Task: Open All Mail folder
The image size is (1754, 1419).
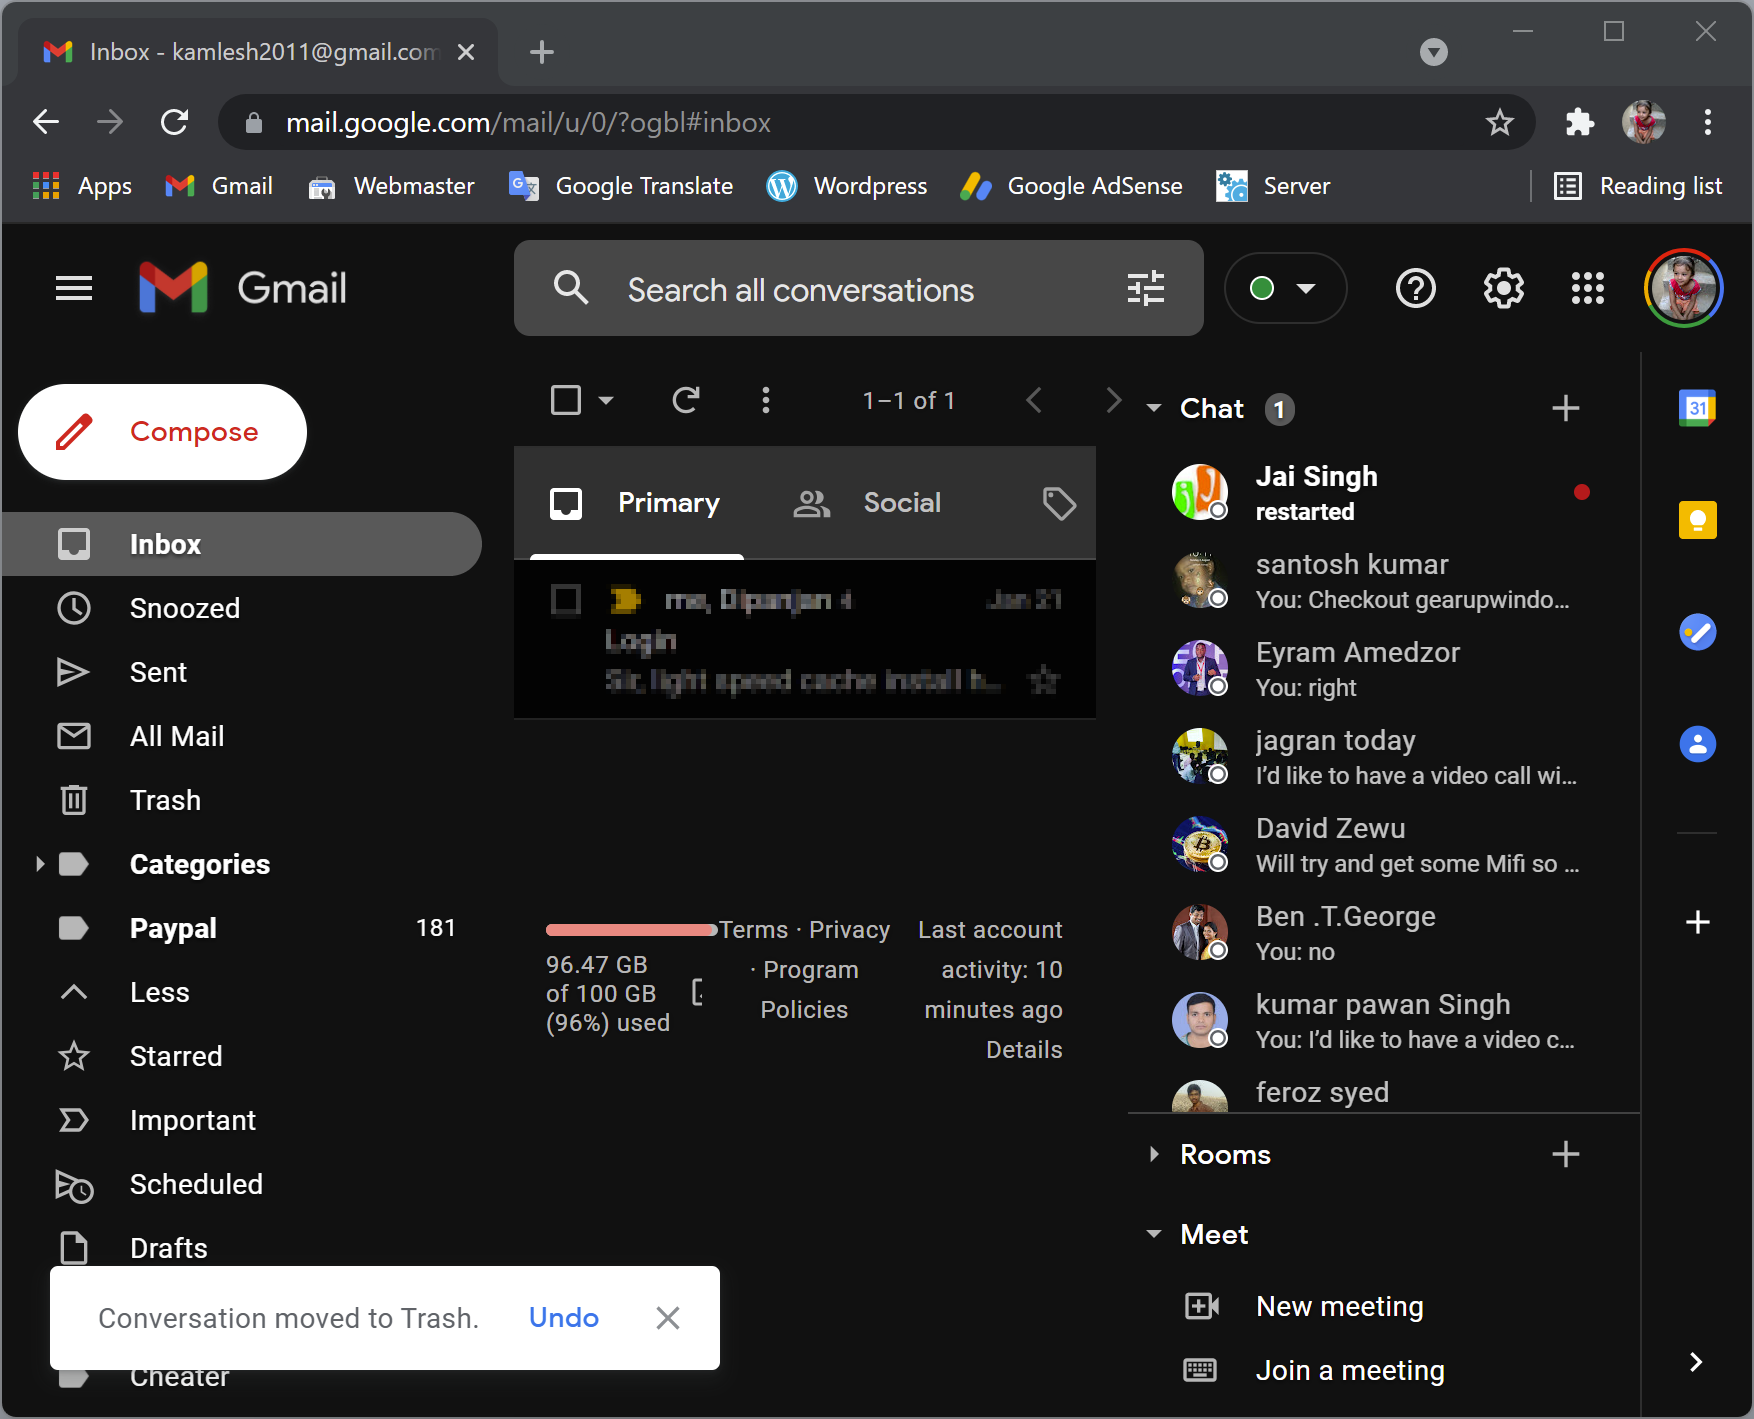Action: pos(242,736)
